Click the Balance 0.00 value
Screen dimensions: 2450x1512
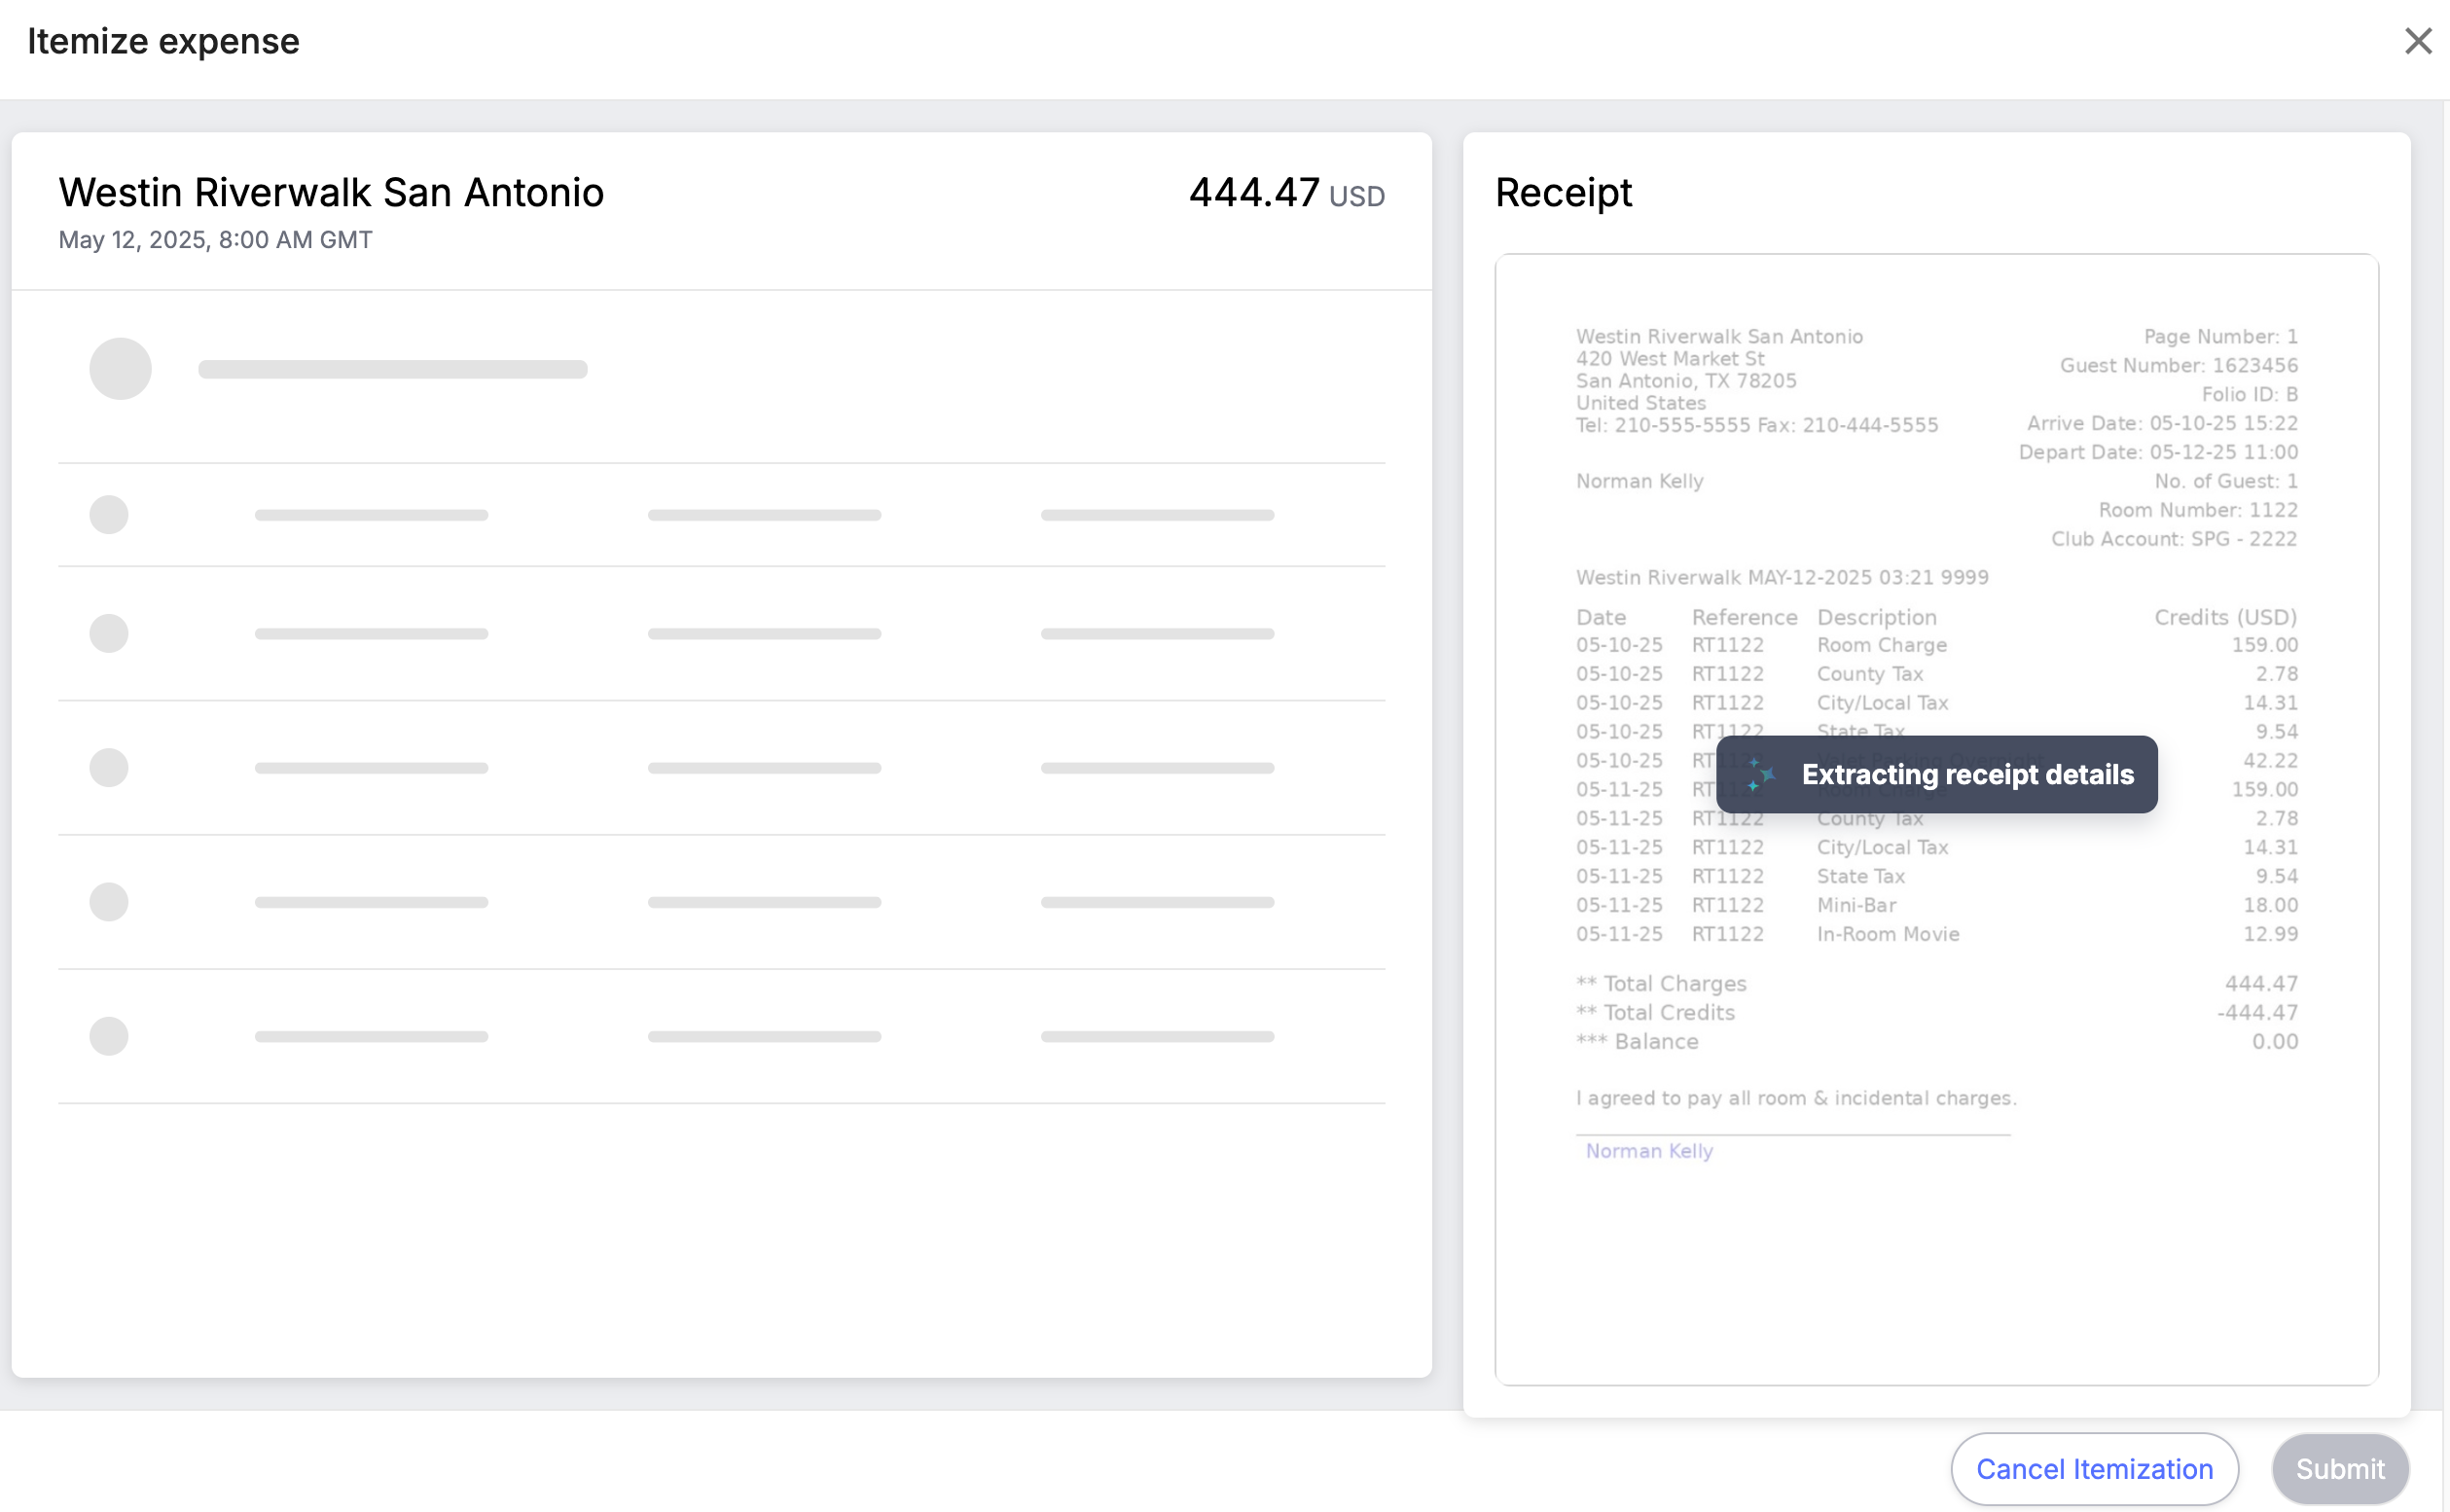(2274, 1041)
